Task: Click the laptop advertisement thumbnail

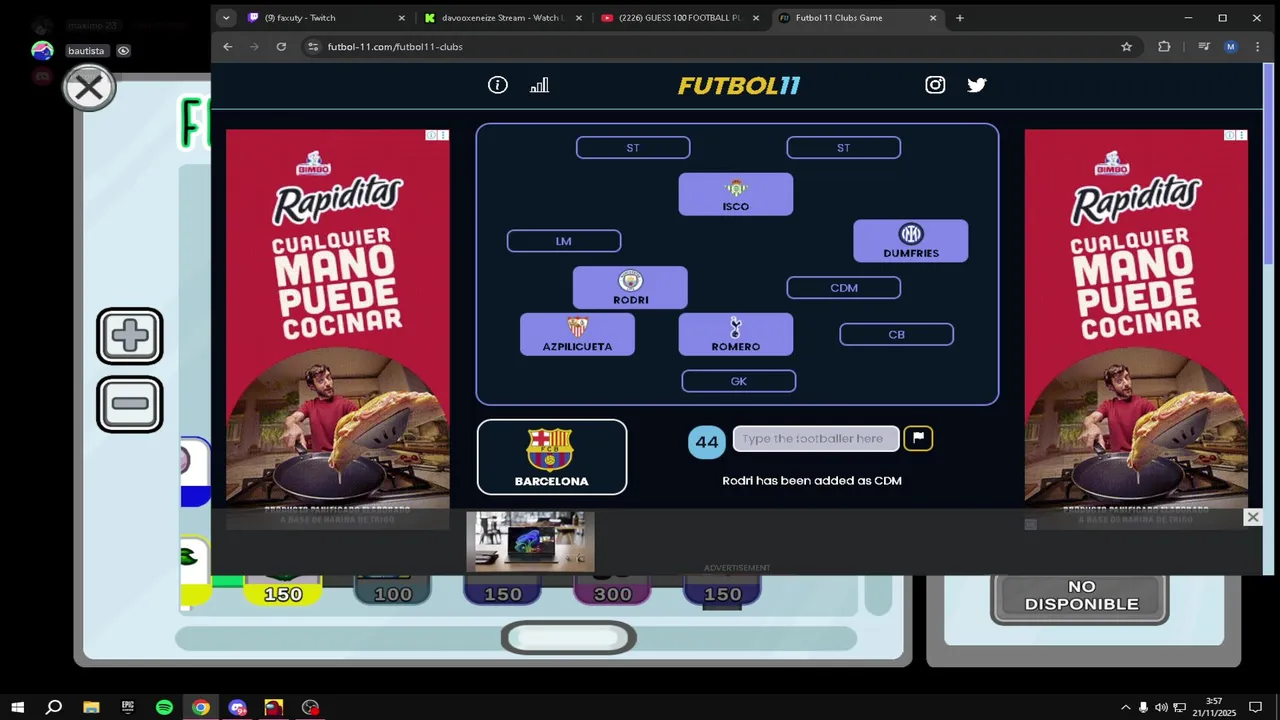Action: coord(530,541)
